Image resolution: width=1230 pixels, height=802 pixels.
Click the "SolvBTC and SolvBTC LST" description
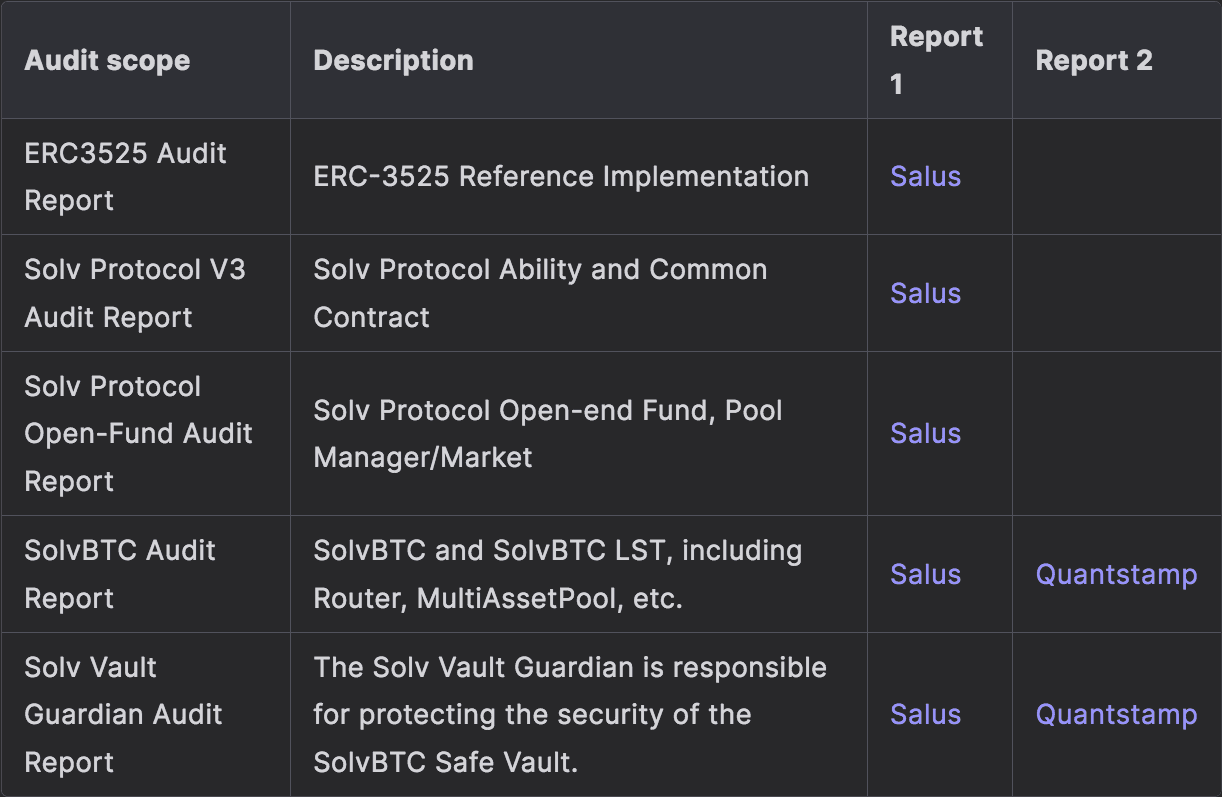557,574
